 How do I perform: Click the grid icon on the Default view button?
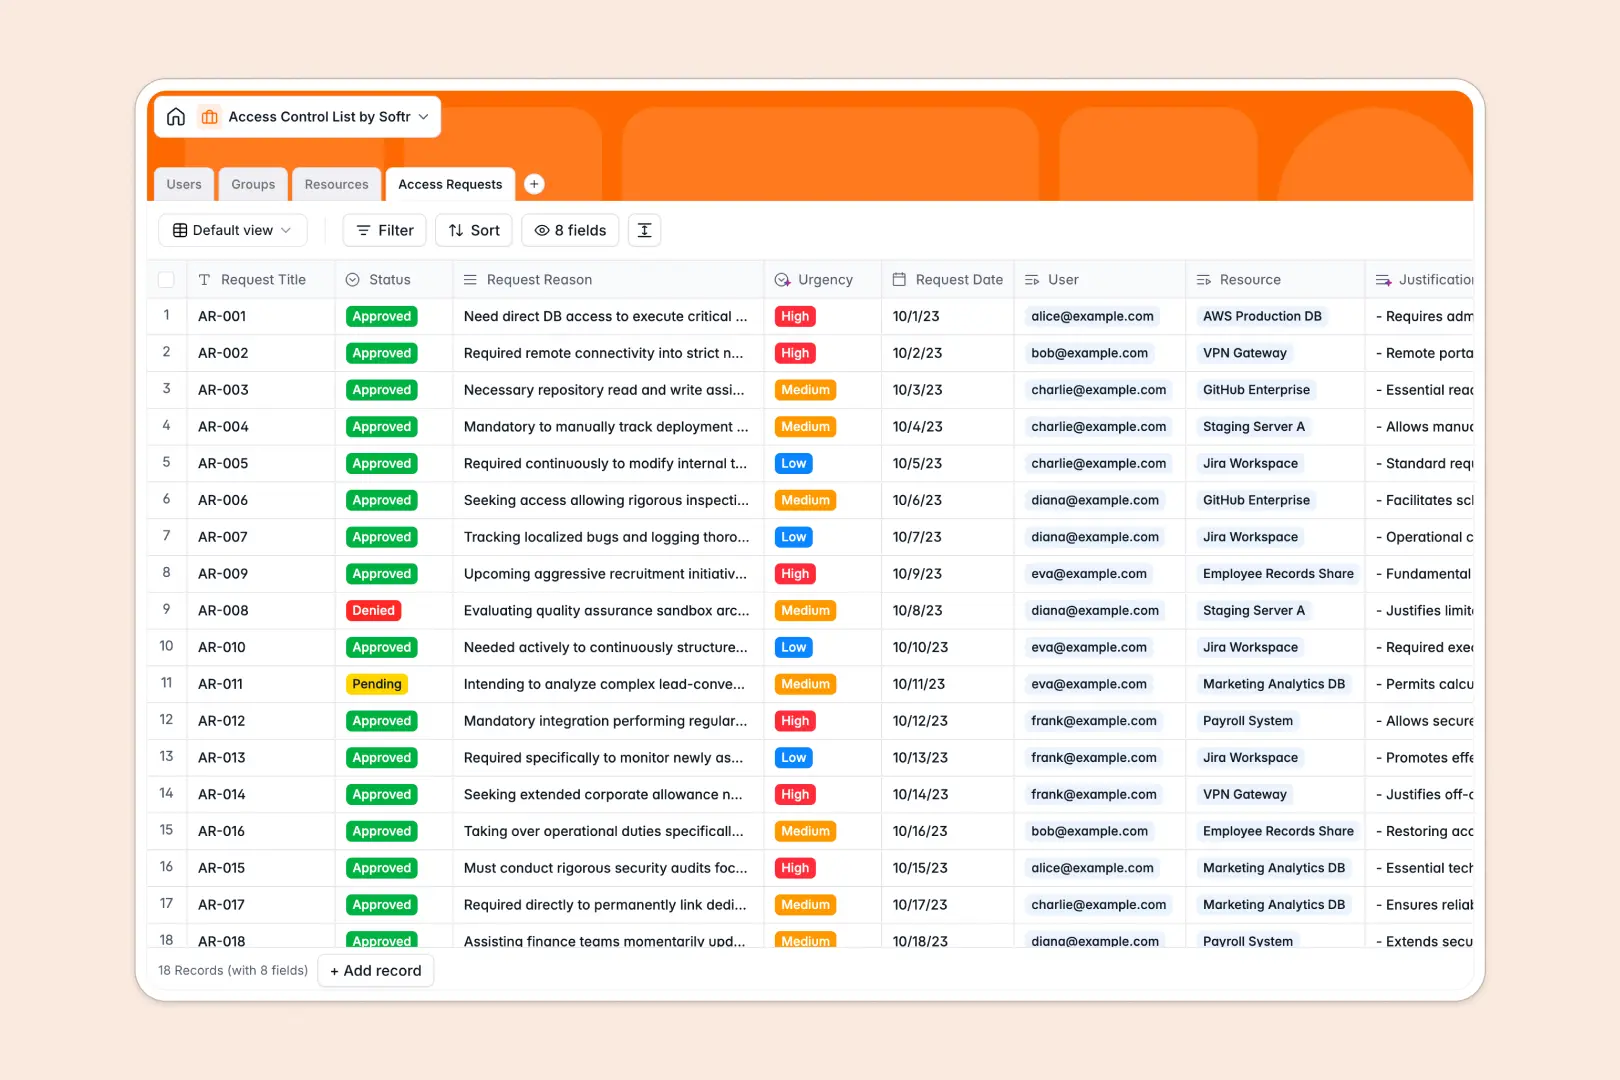click(180, 230)
